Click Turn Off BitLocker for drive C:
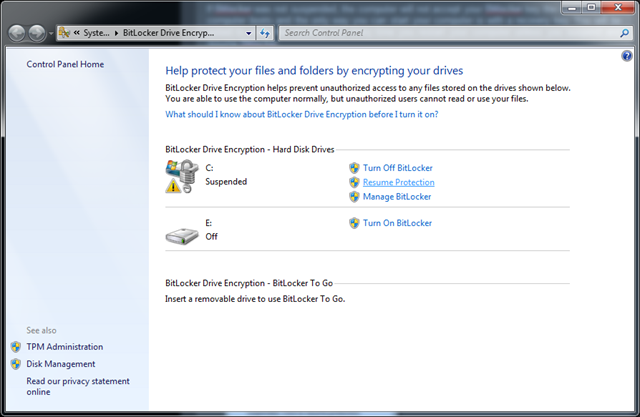 click(x=398, y=168)
